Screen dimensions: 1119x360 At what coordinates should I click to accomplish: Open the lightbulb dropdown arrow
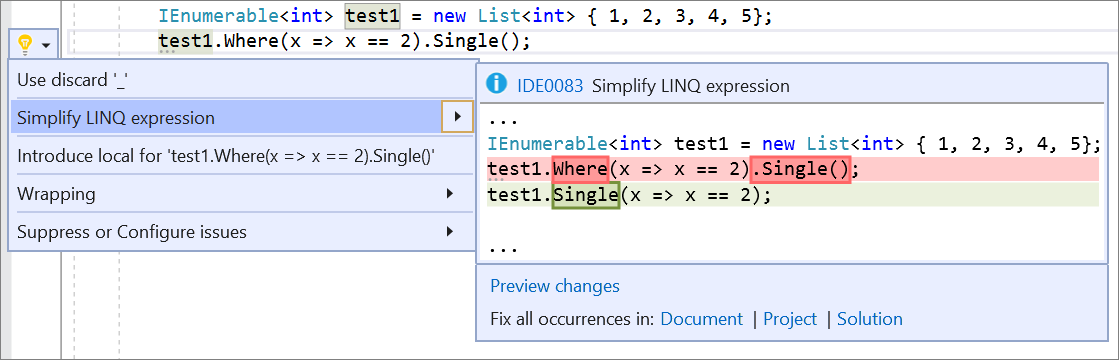point(46,46)
